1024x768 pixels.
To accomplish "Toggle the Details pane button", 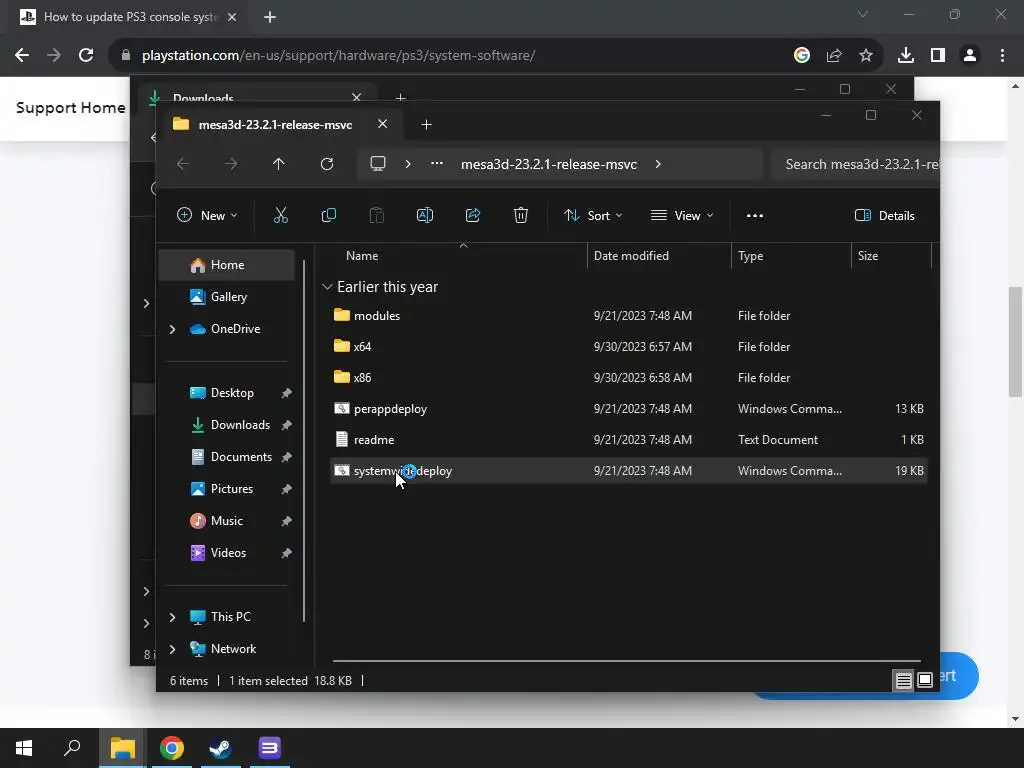I will click(x=885, y=216).
